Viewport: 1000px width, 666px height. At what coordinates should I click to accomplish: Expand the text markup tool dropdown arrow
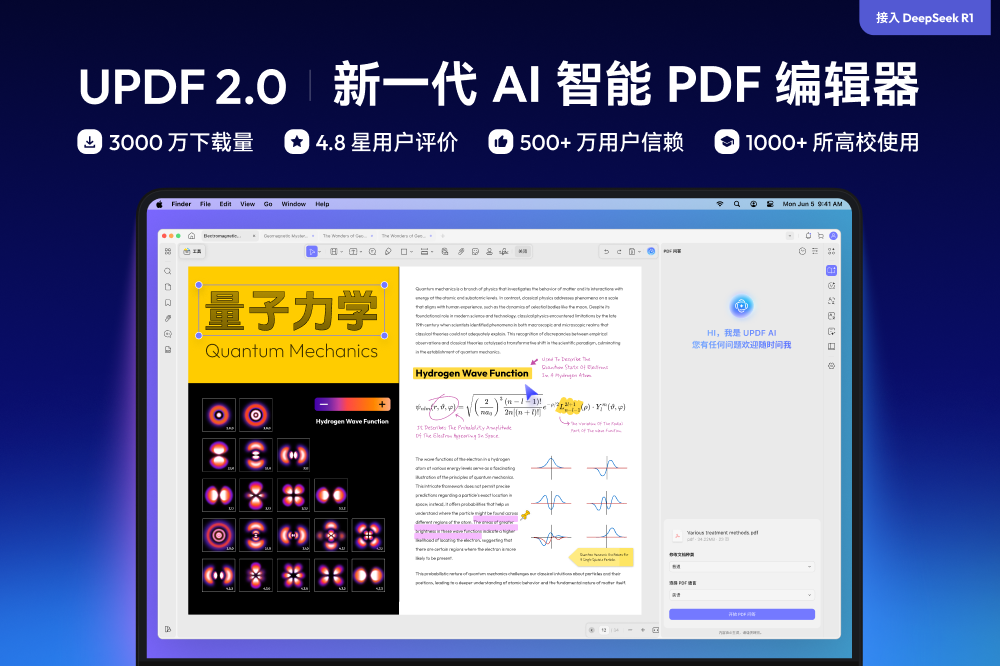coord(341,252)
